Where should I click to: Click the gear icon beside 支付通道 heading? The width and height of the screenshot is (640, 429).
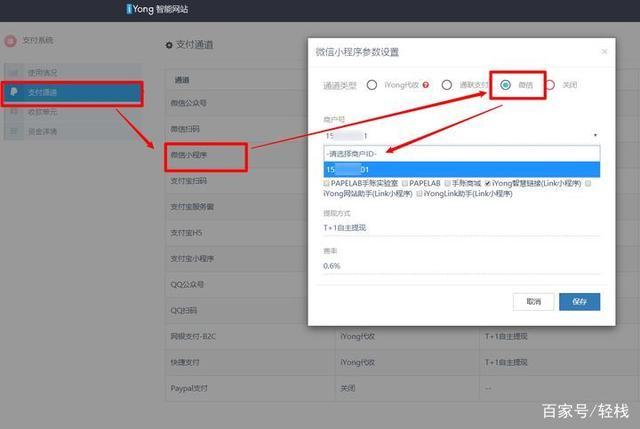click(x=168, y=46)
